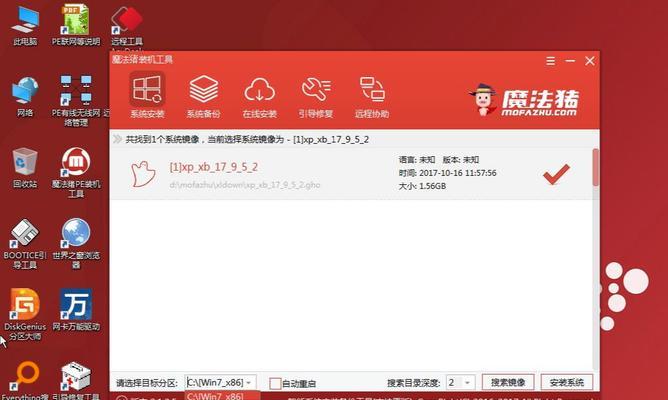Image resolution: width=668 pixels, height=400 pixels.
Task: Open BOOTICE引导工具 desktop shortcut
Action: [25, 244]
